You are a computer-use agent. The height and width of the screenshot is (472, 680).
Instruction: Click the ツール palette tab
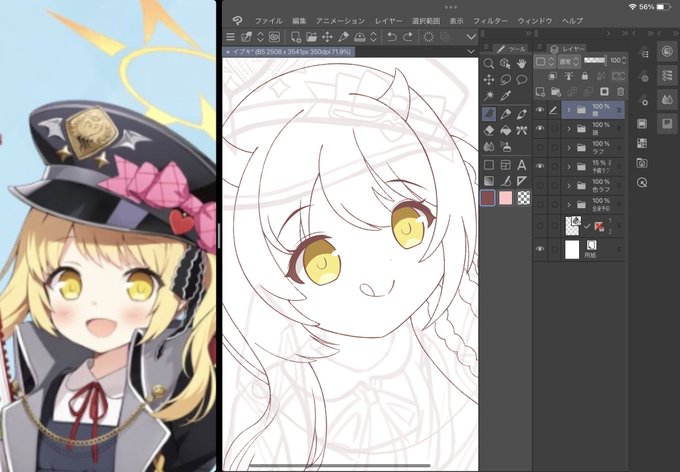(512, 49)
